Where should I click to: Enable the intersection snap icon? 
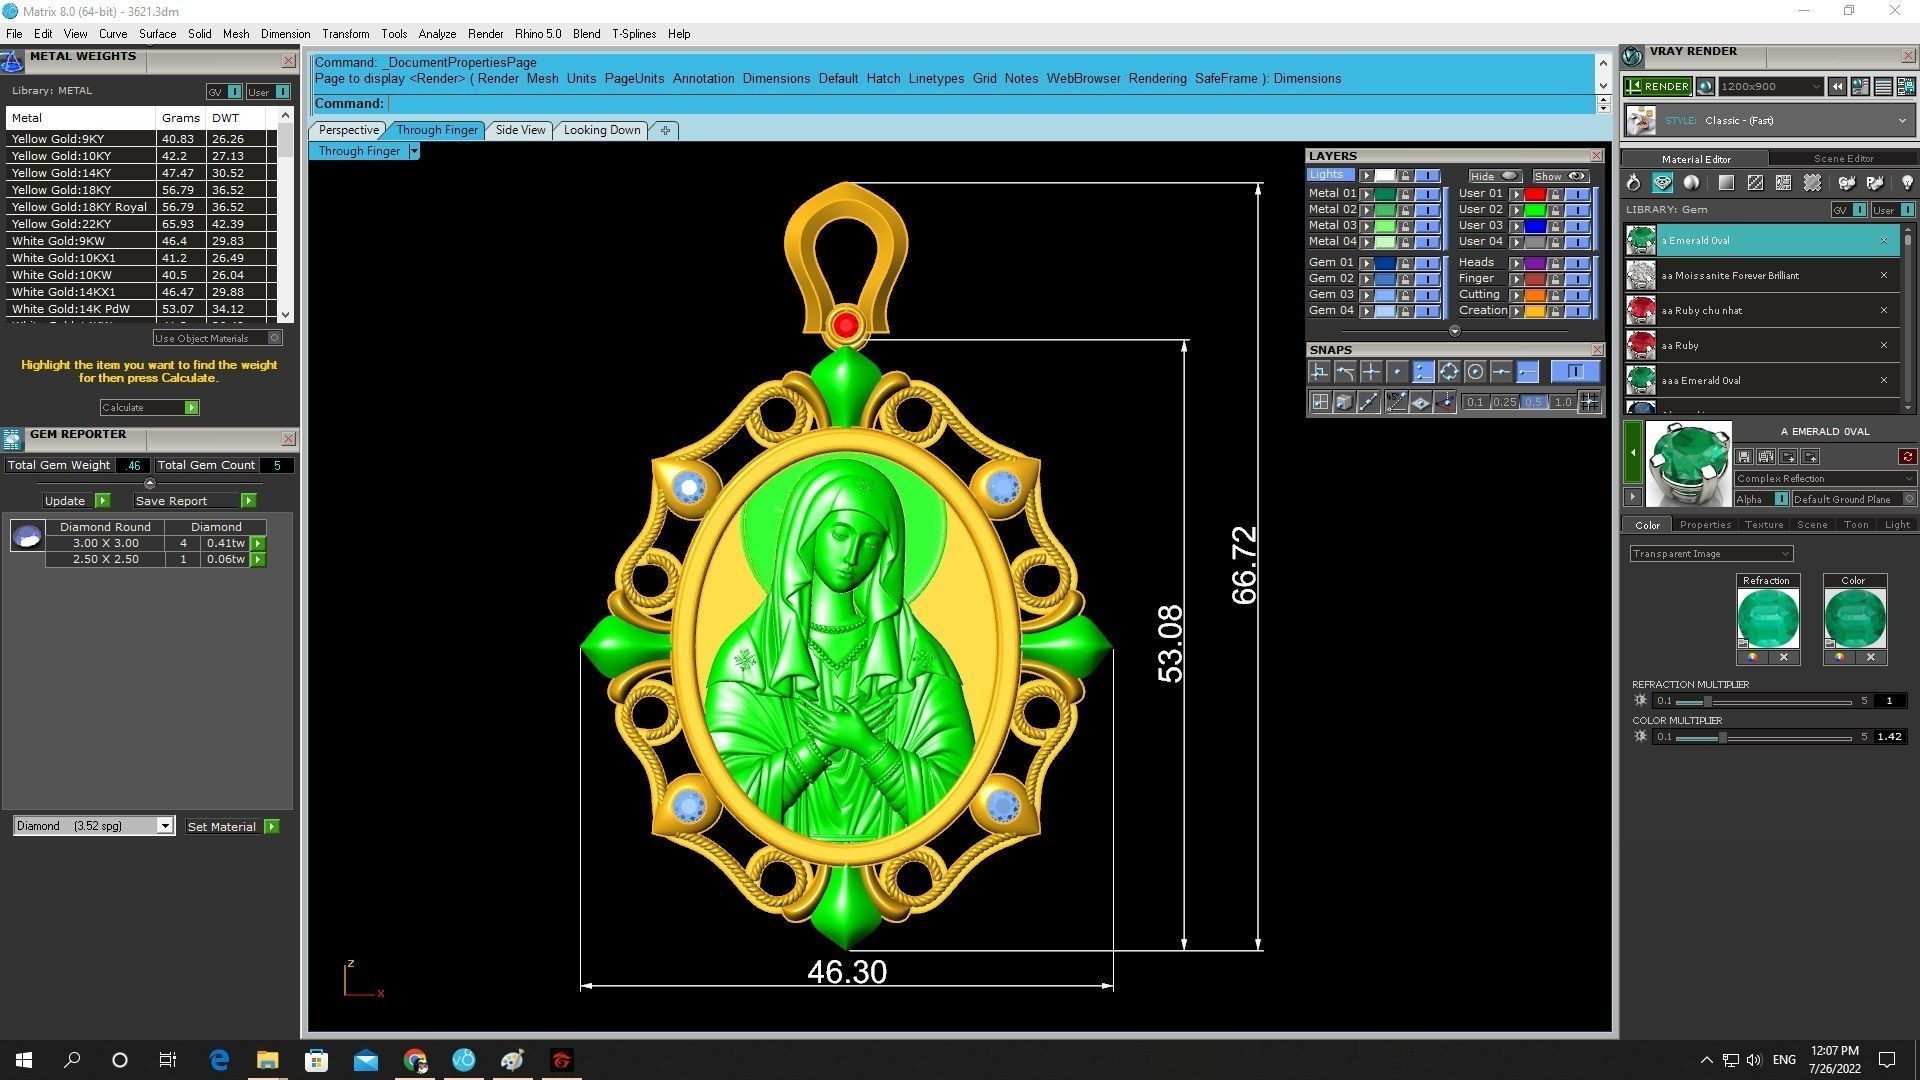[1371, 372]
